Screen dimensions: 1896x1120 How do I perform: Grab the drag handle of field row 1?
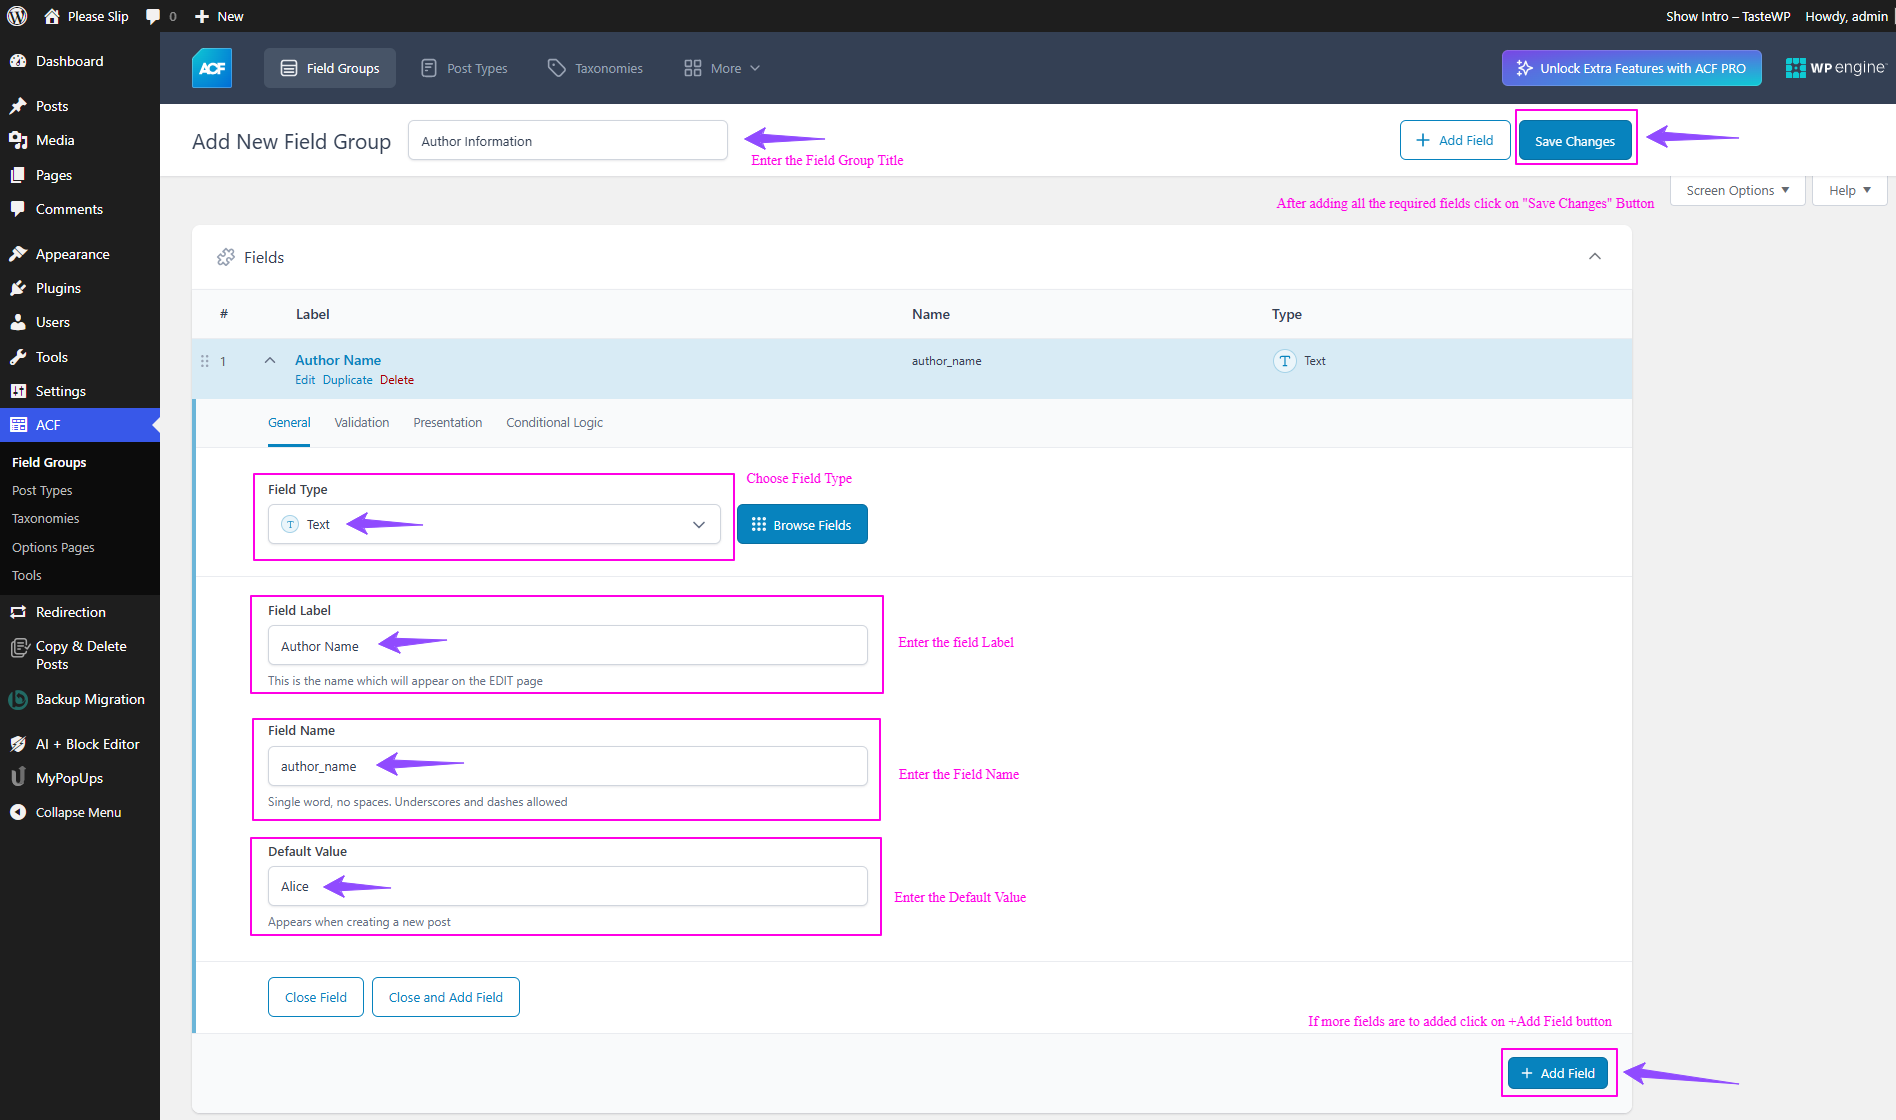click(205, 361)
